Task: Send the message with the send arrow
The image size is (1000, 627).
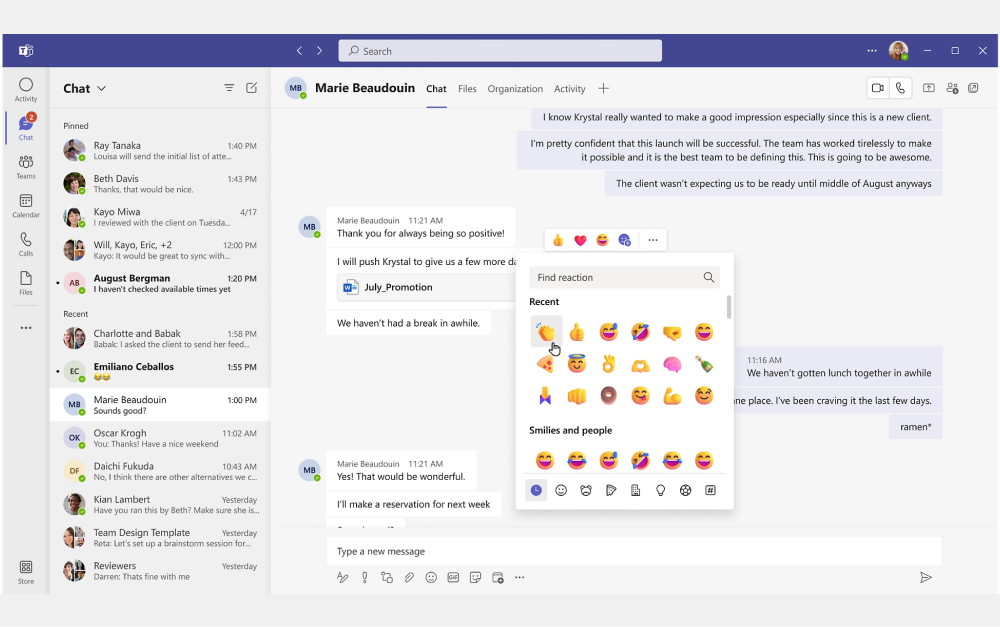Action: [926, 577]
